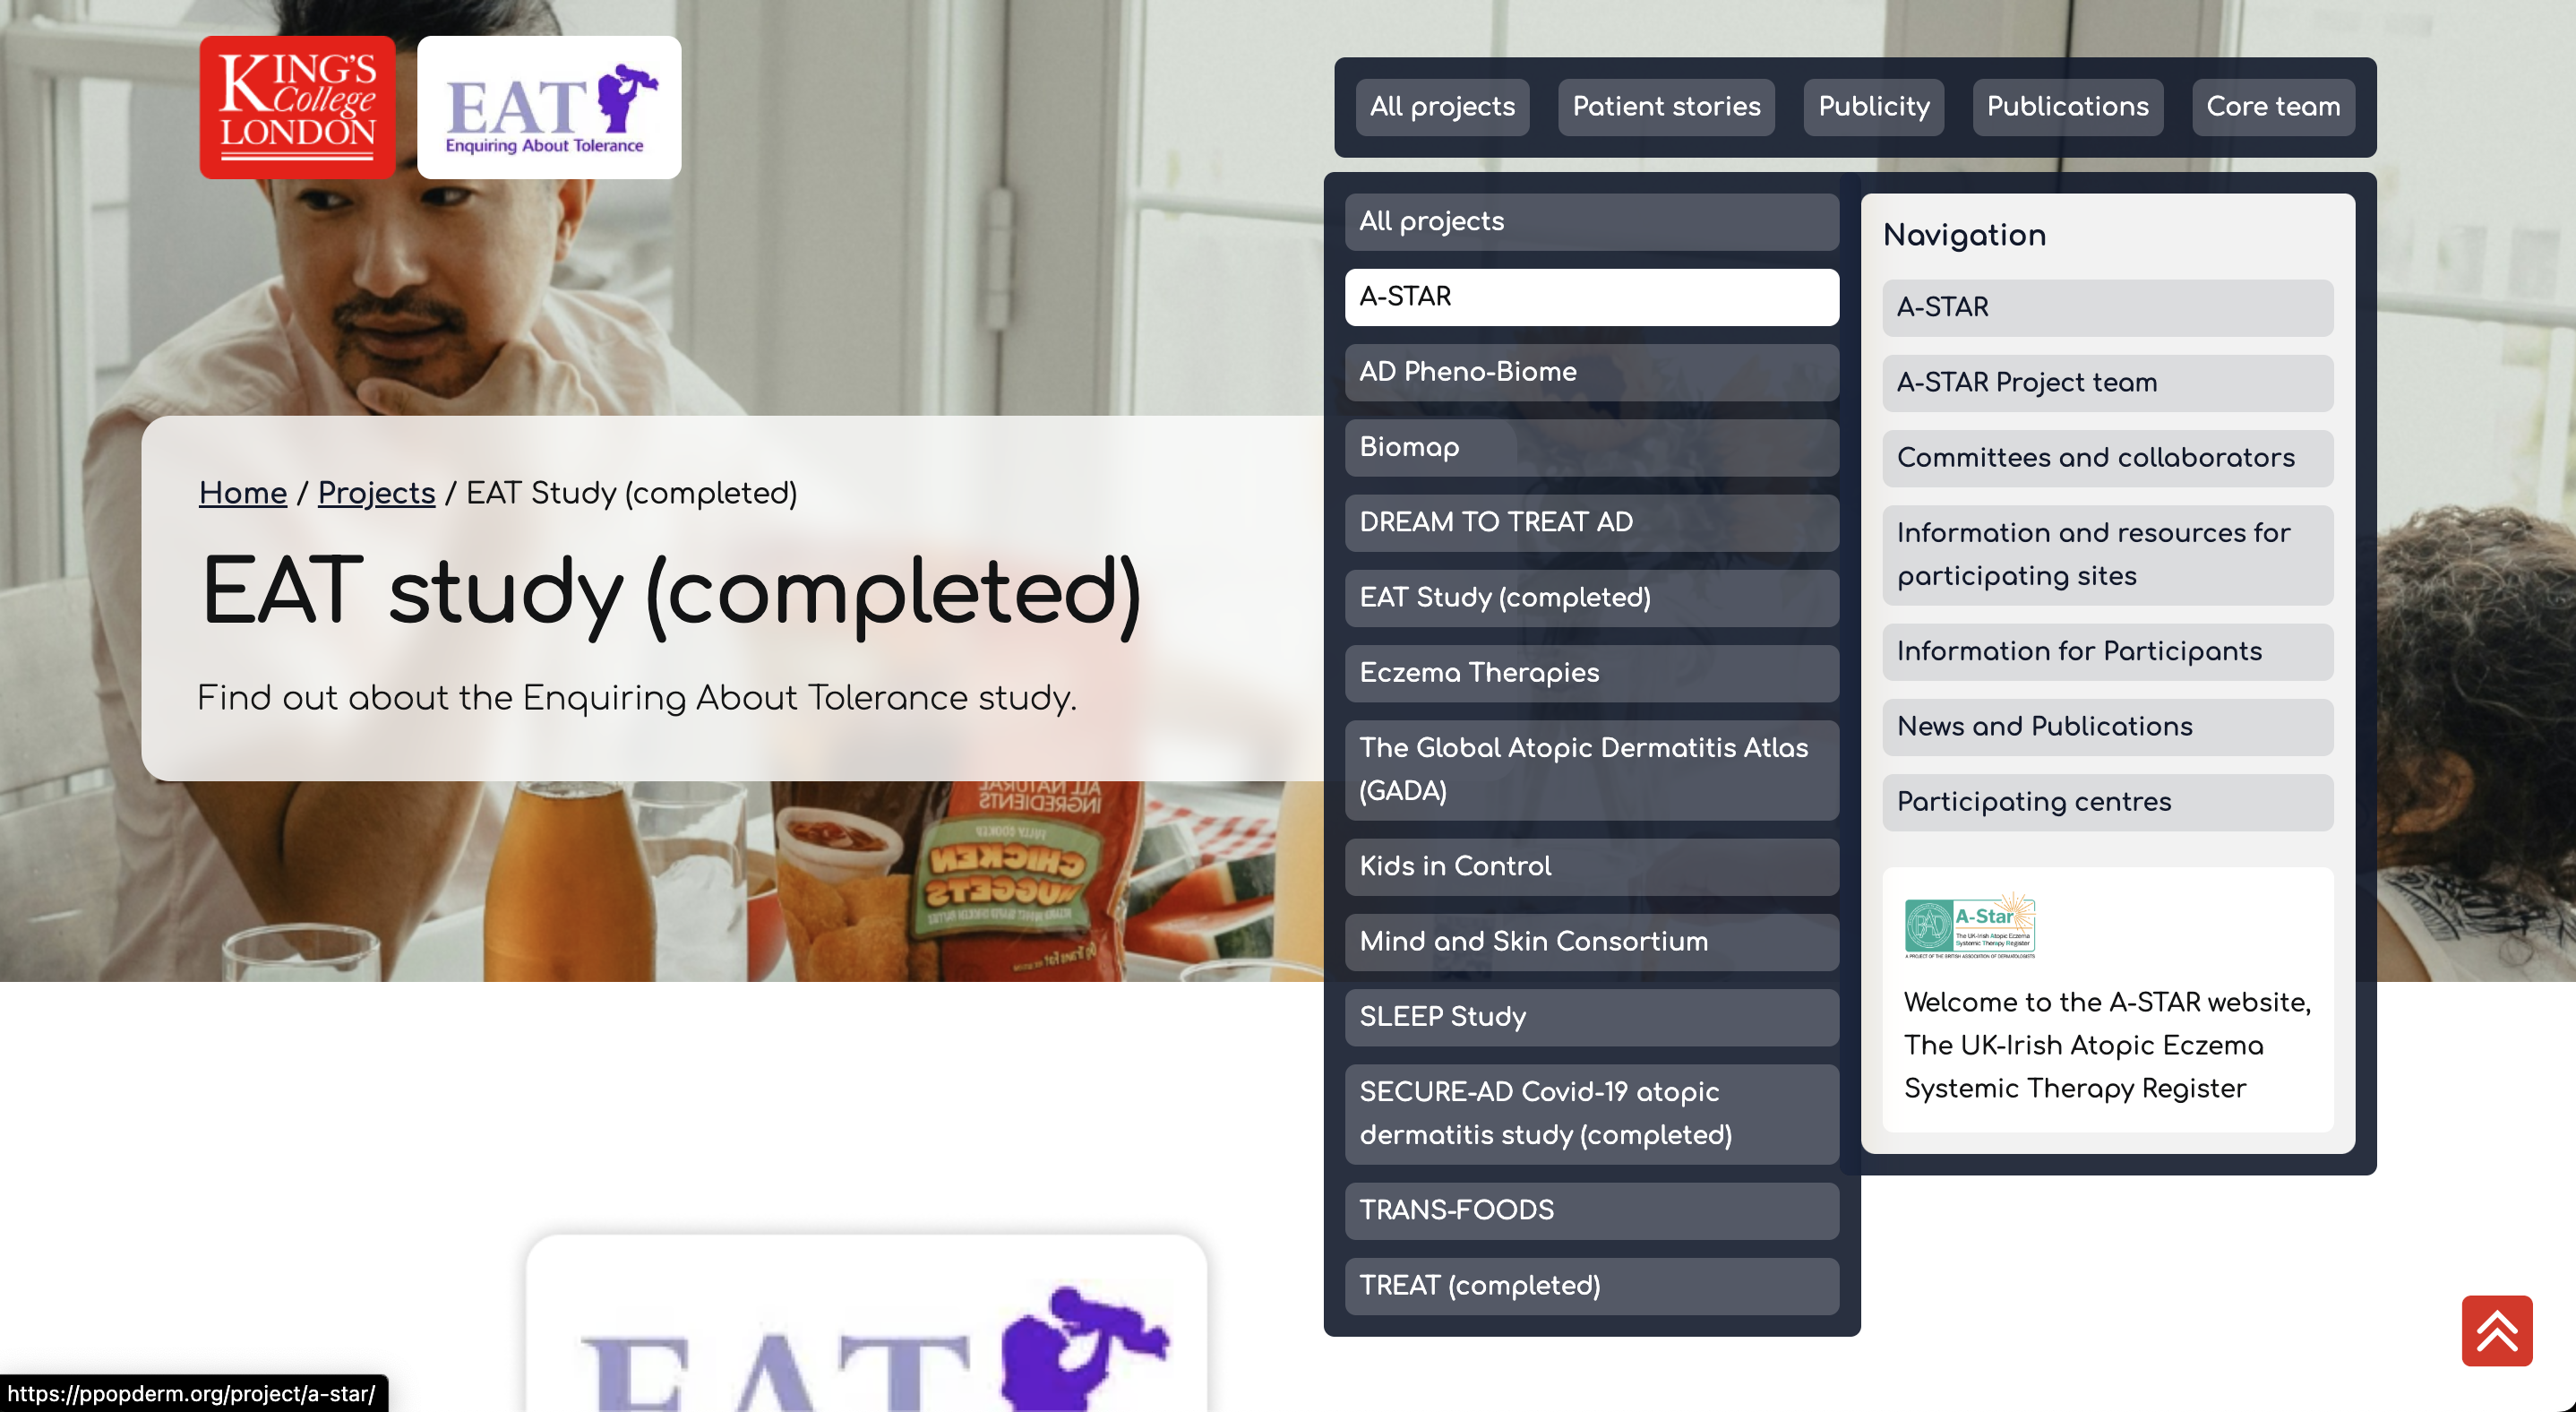Select the All Projects tab button
This screenshot has width=2576, height=1412.
pos(1441,106)
